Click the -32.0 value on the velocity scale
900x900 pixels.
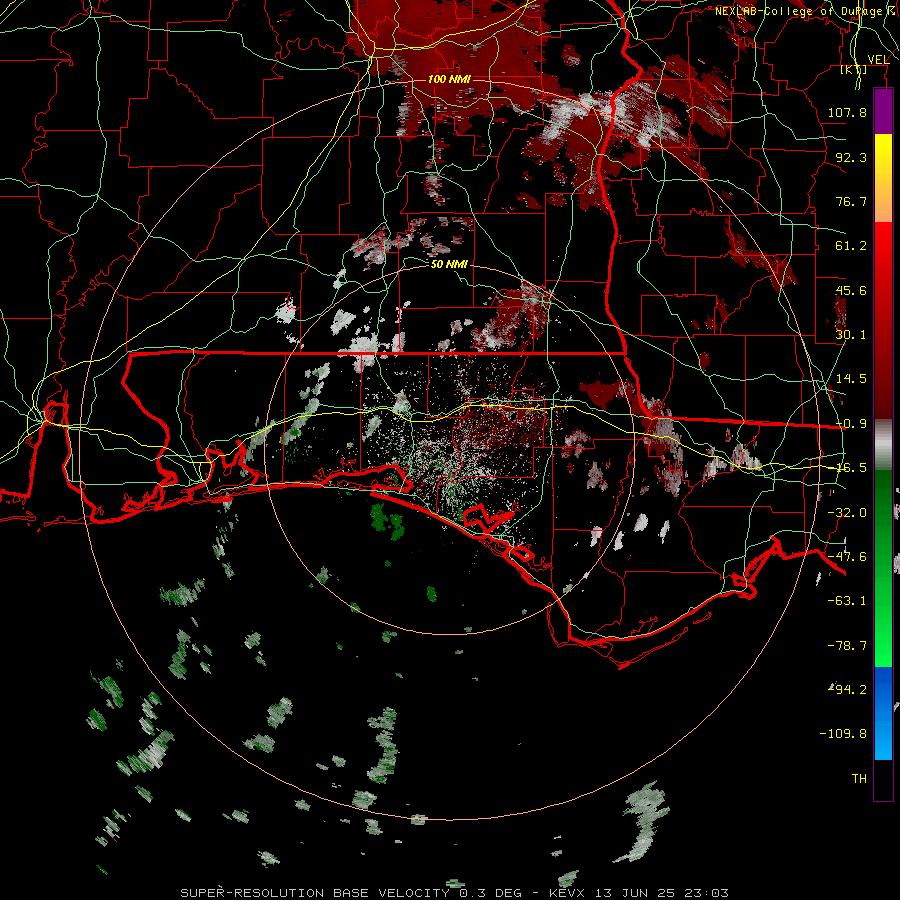(847, 512)
